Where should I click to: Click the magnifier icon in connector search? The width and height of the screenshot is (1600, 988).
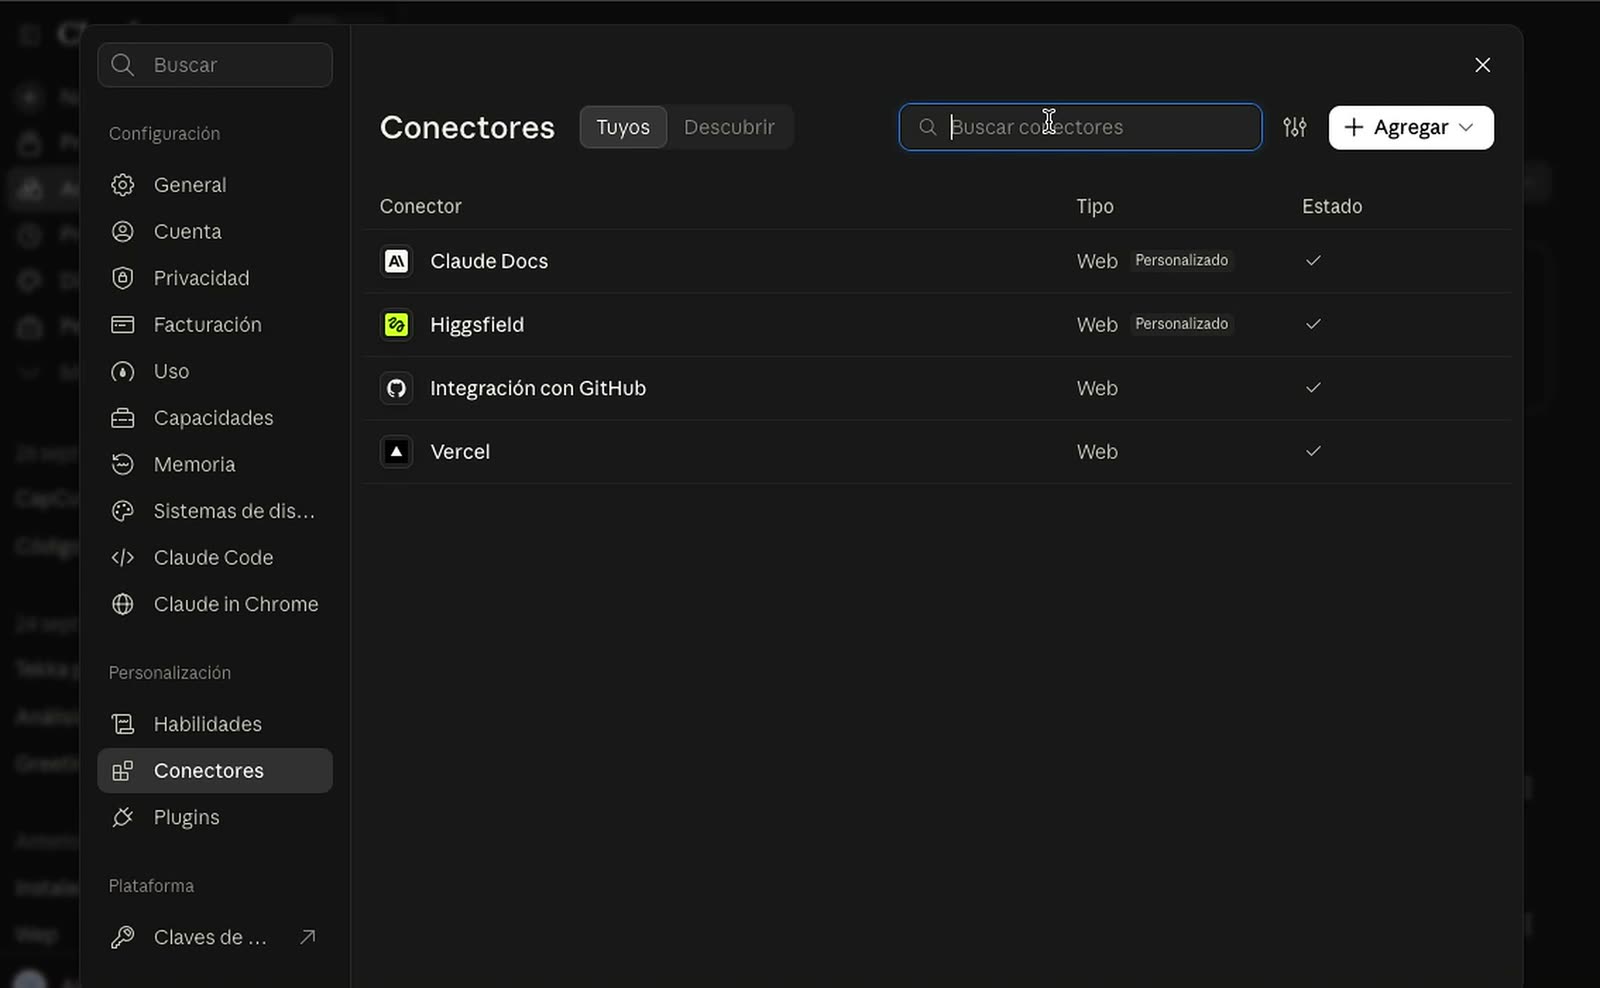(928, 127)
